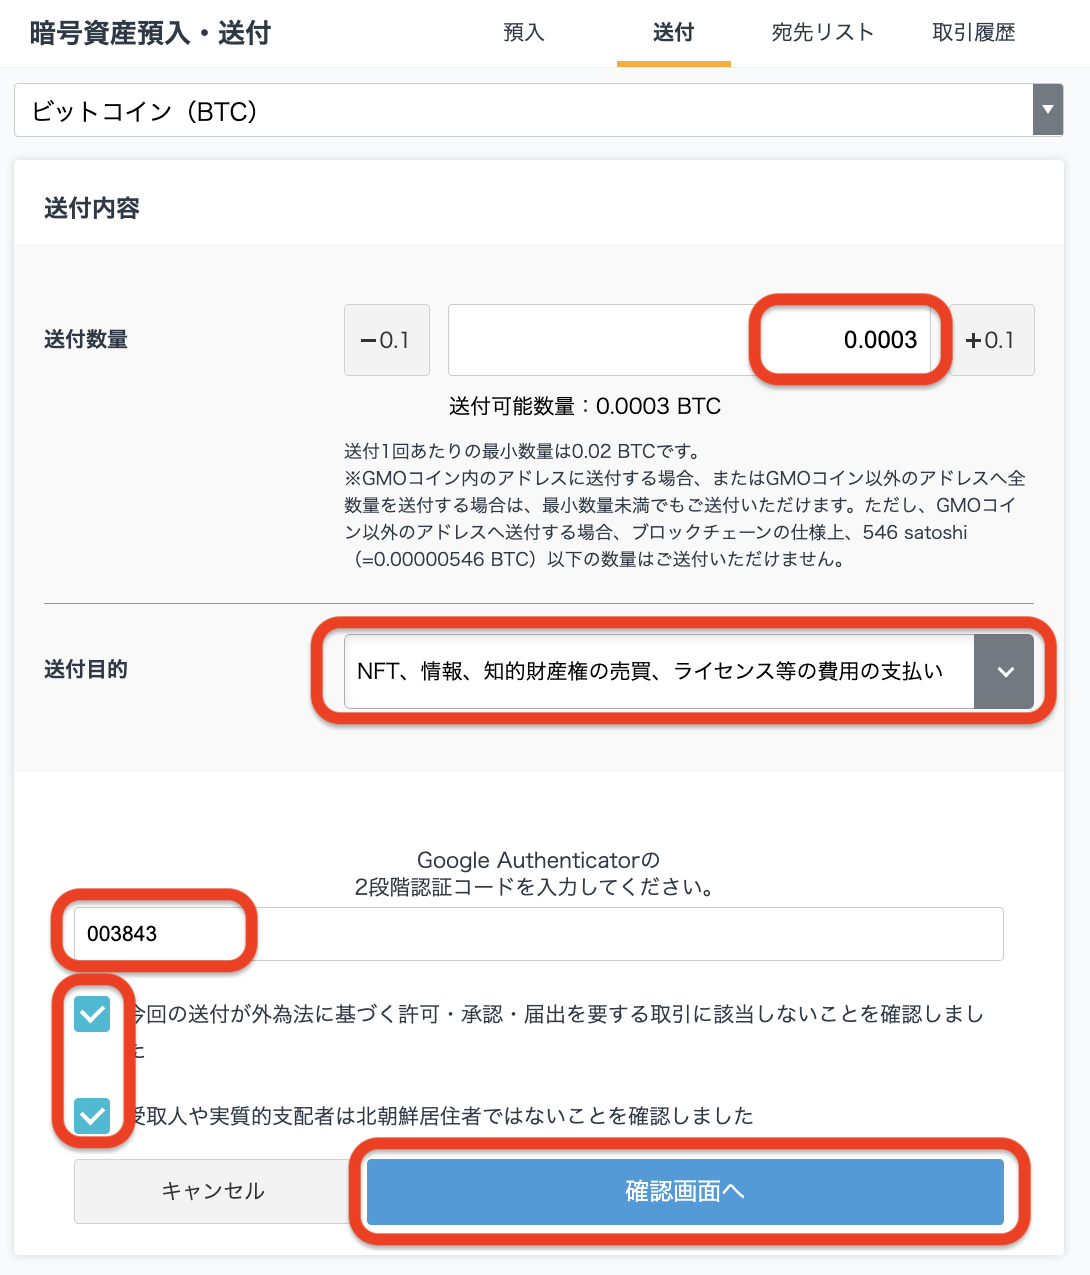
Task: Click the 送付可能数量 0.0003 BTC text
Action: click(x=585, y=406)
